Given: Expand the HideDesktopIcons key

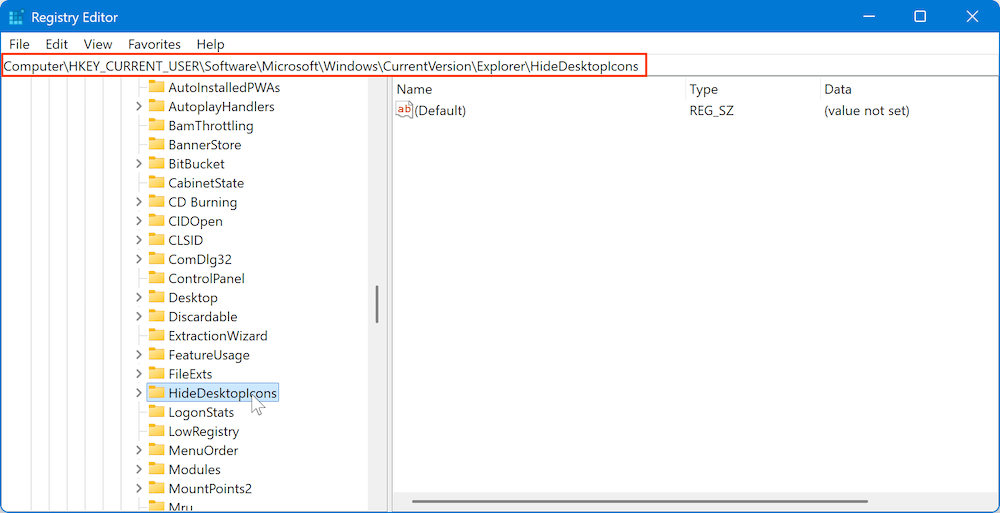Looking at the screenshot, I should 138,393.
